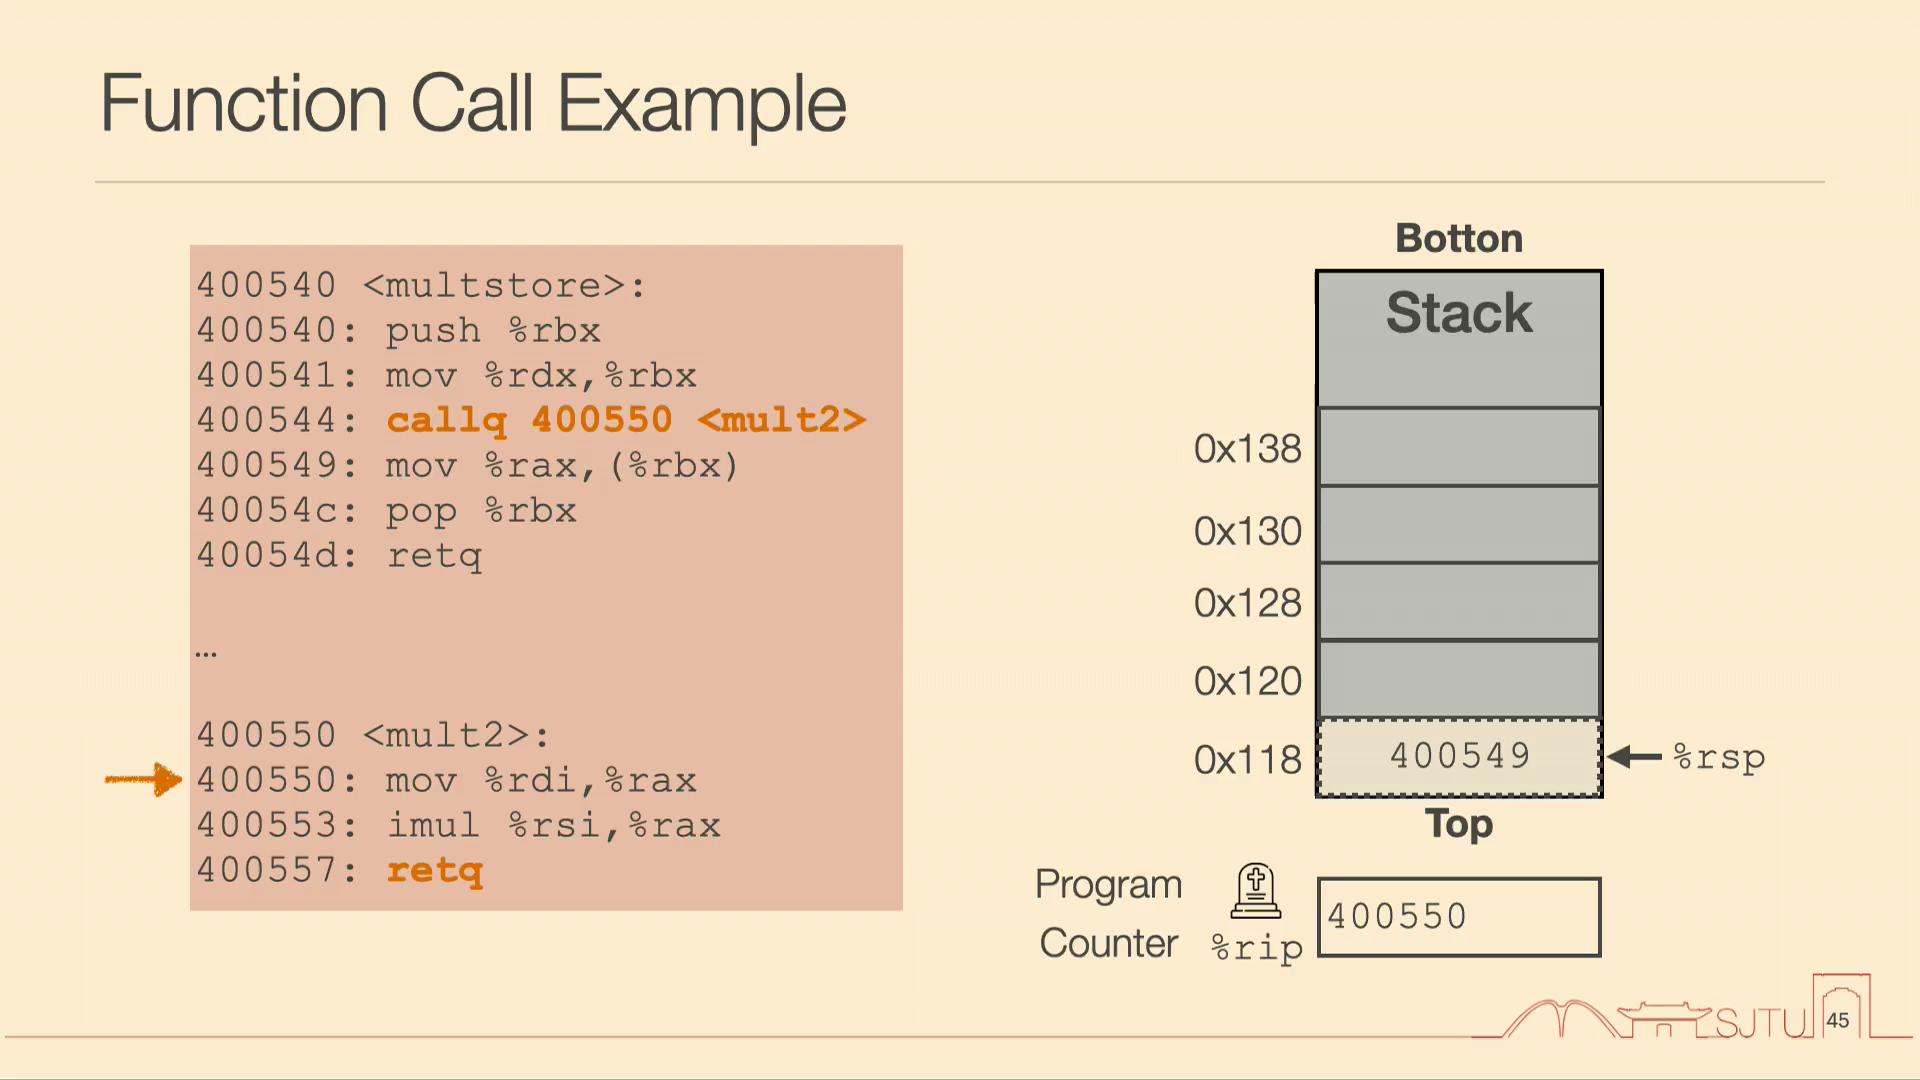Click the 'push %rbx' instruction line

click(x=398, y=330)
